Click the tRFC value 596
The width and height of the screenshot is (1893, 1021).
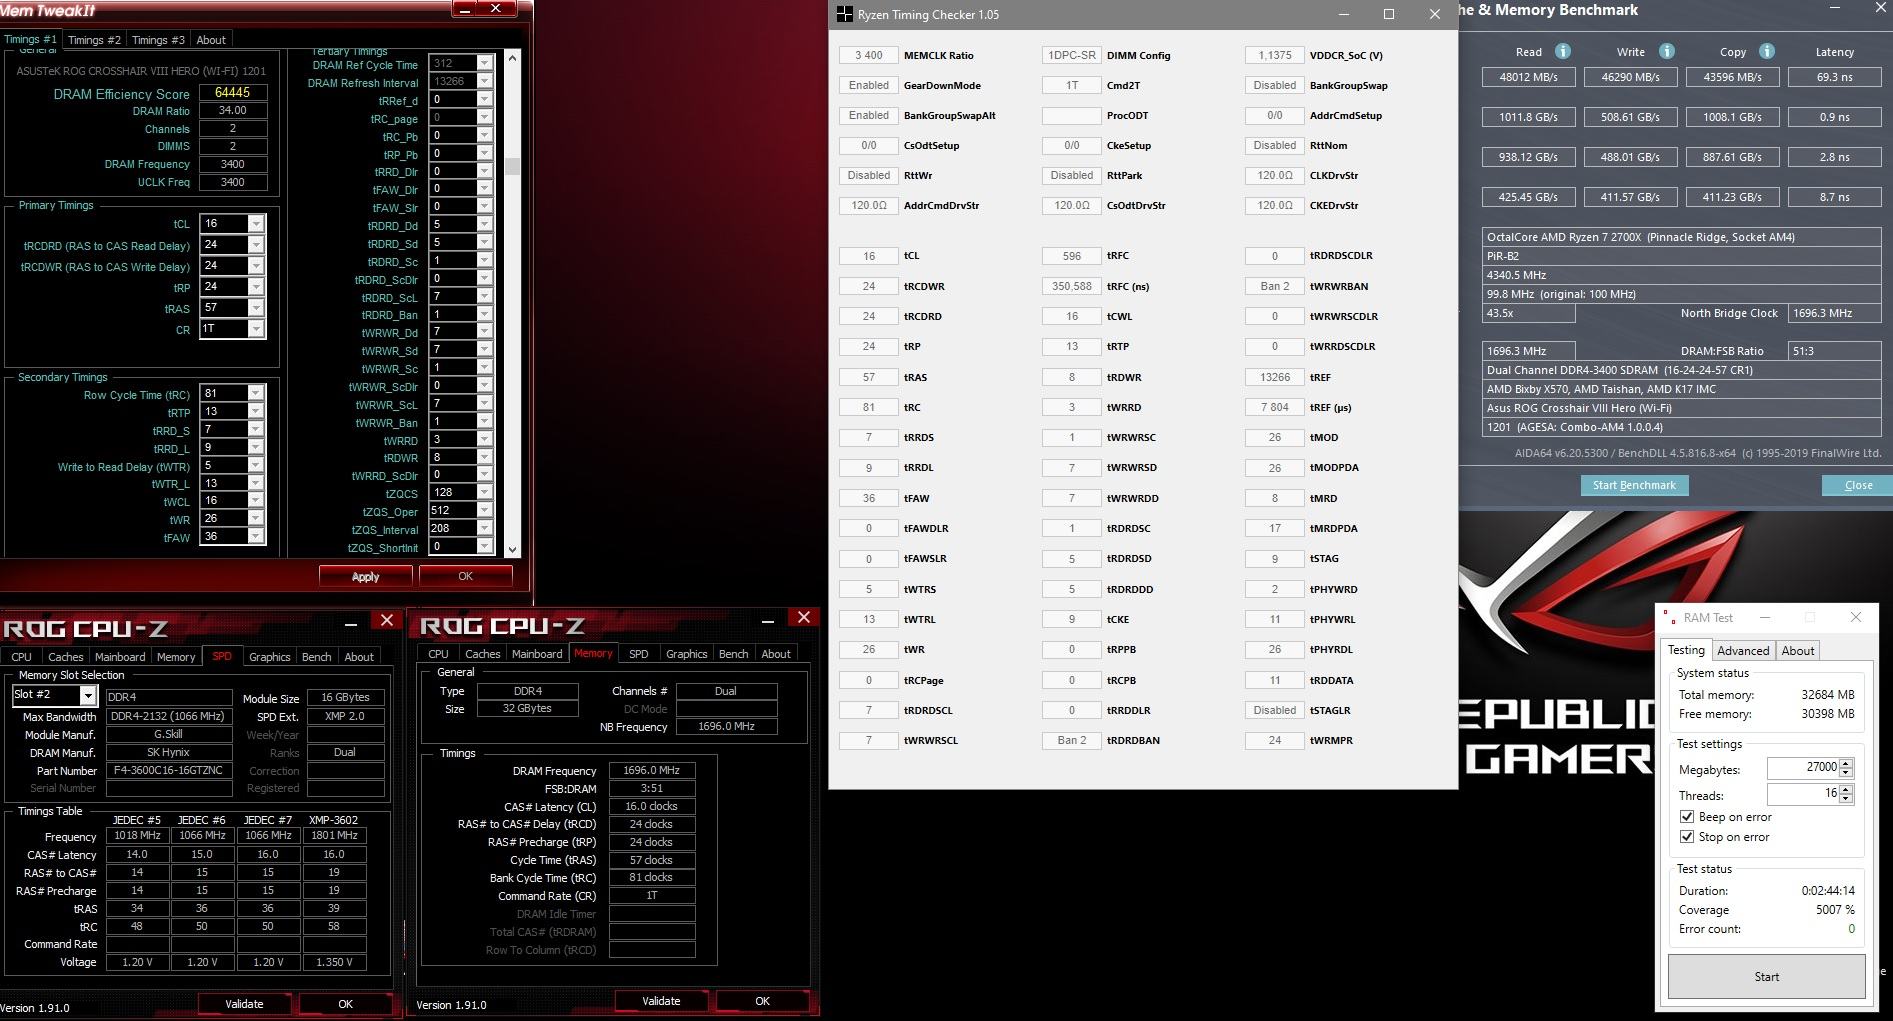coord(1071,256)
